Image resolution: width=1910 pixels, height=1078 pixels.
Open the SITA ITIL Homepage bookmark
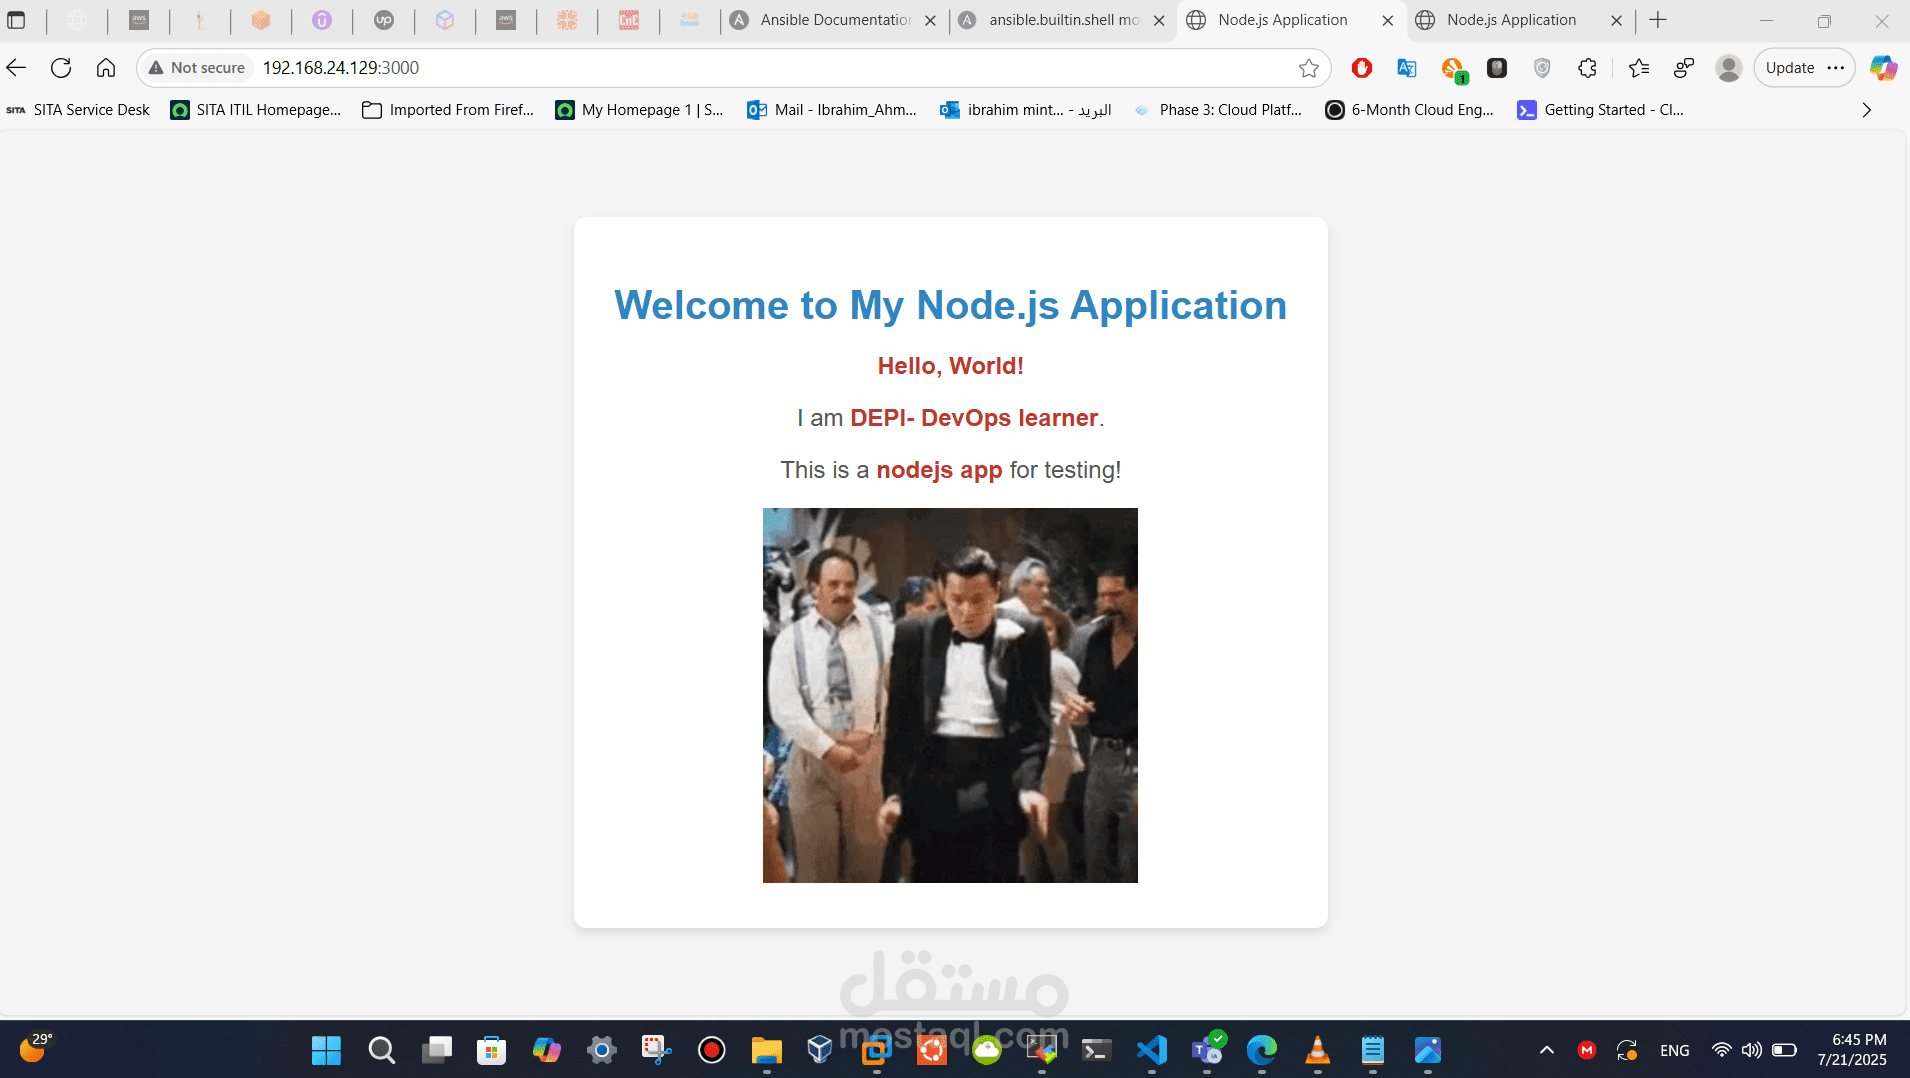[x=256, y=110]
